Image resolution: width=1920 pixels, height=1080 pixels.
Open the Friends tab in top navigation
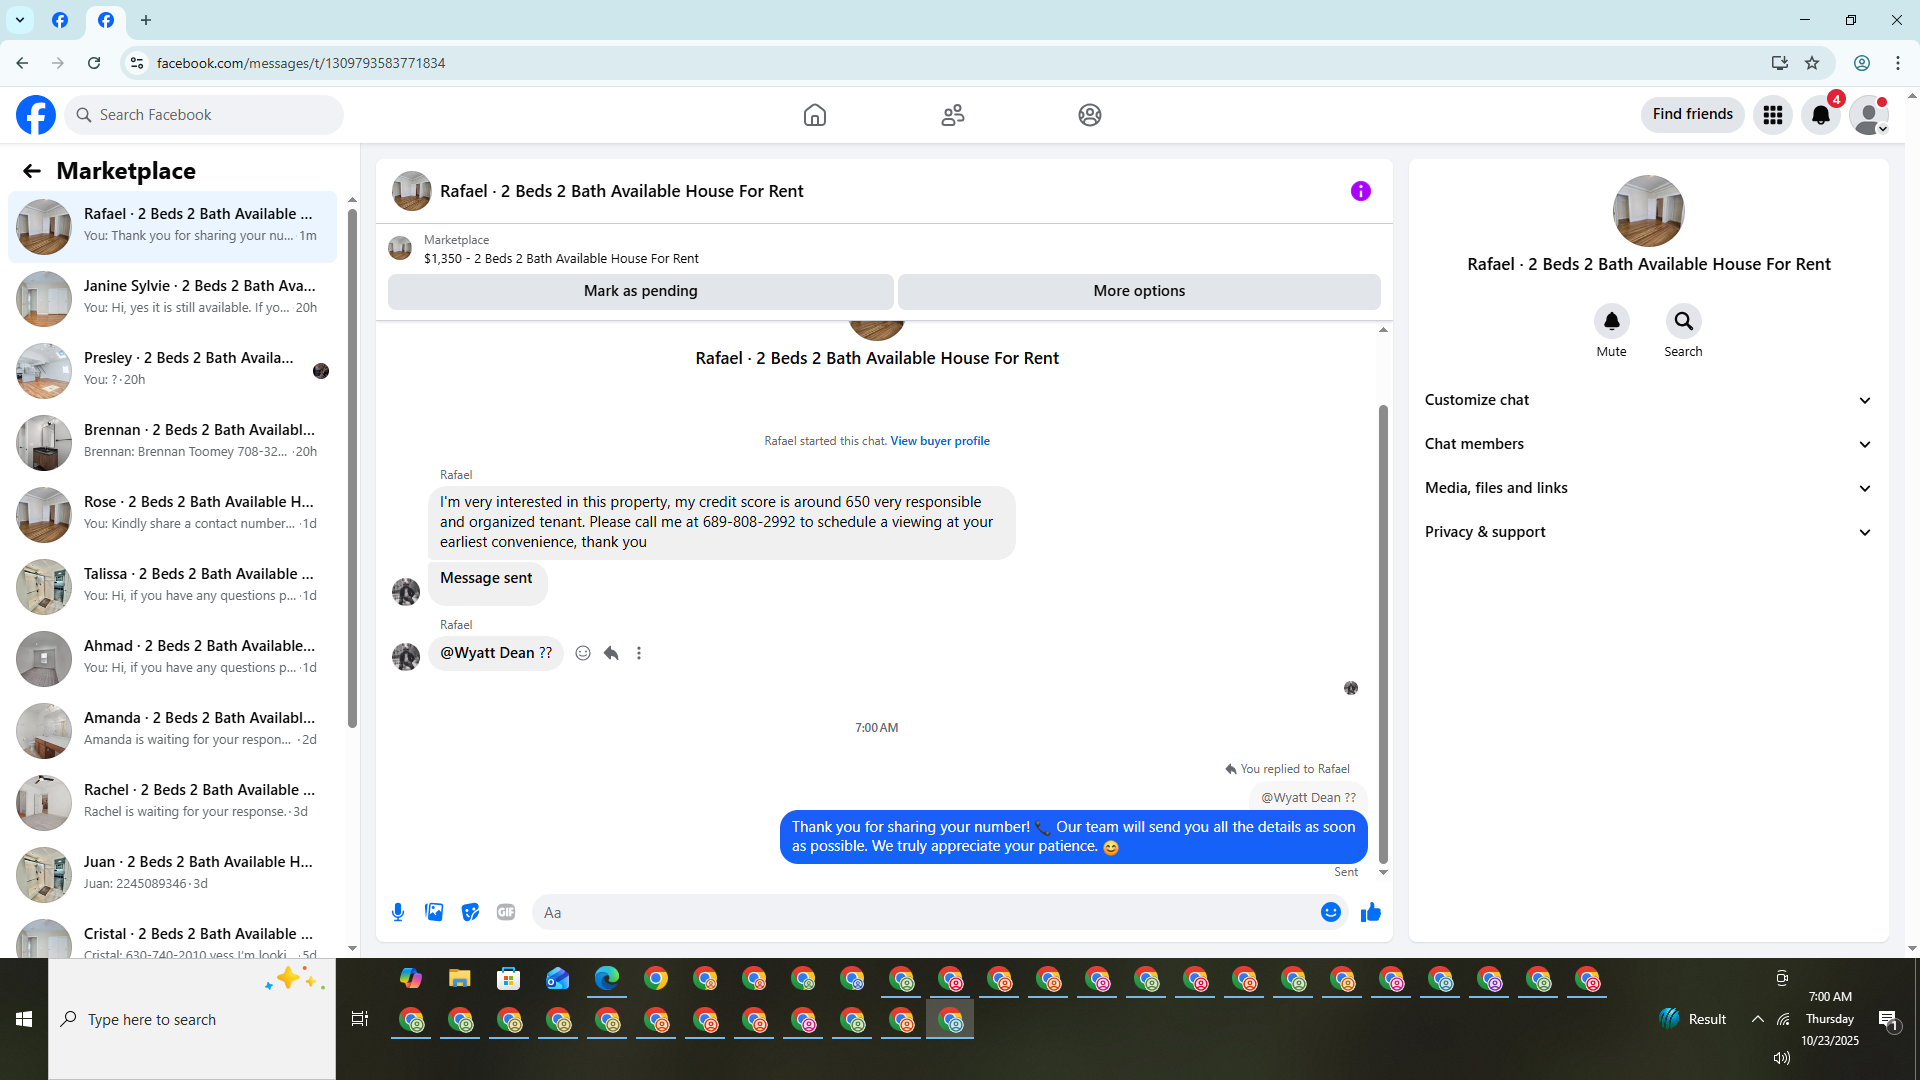tap(952, 115)
